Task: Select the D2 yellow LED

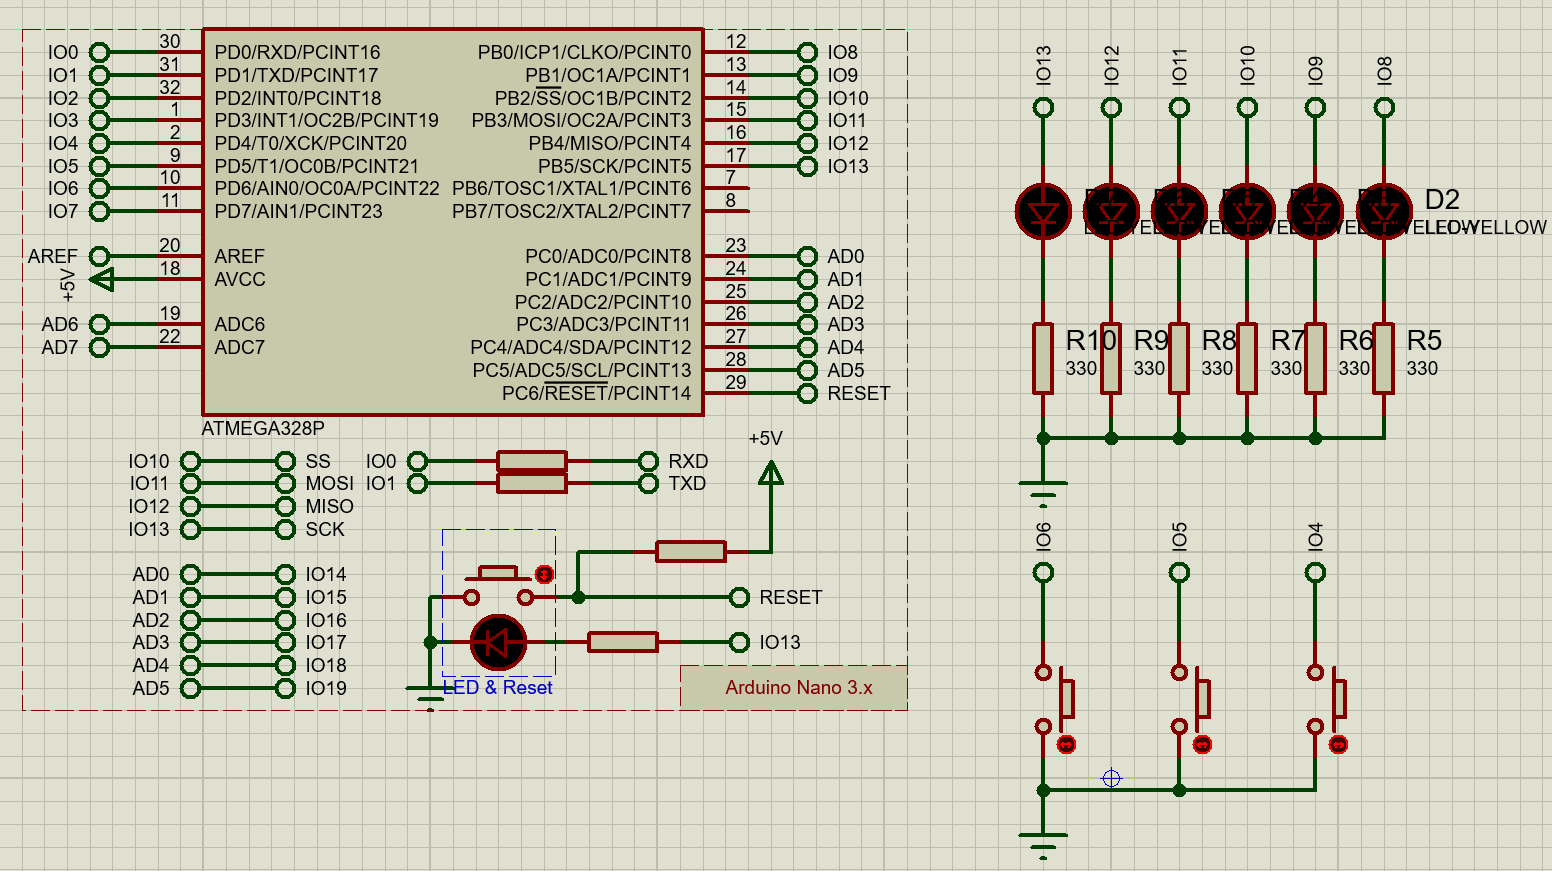Action: (1384, 211)
